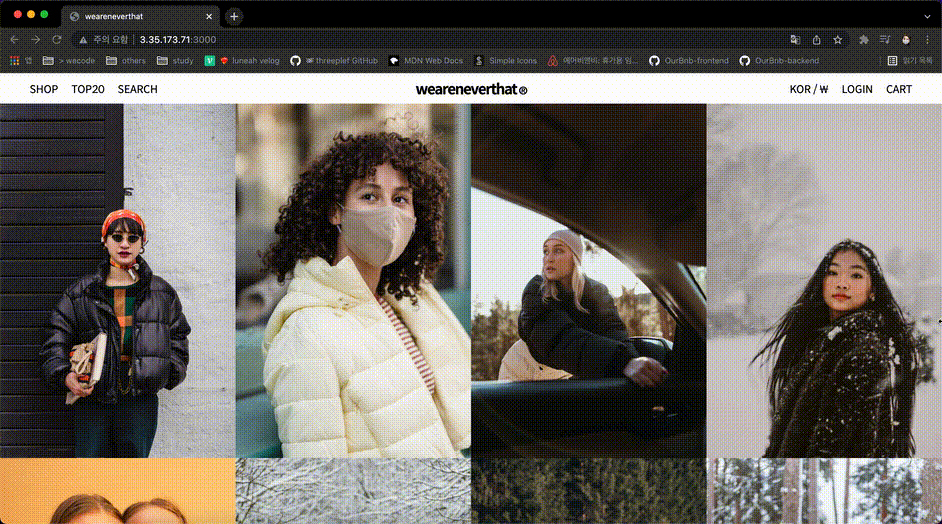Open the Airbnb bookmark
Viewport: 942px width, 524px height.
click(592, 61)
